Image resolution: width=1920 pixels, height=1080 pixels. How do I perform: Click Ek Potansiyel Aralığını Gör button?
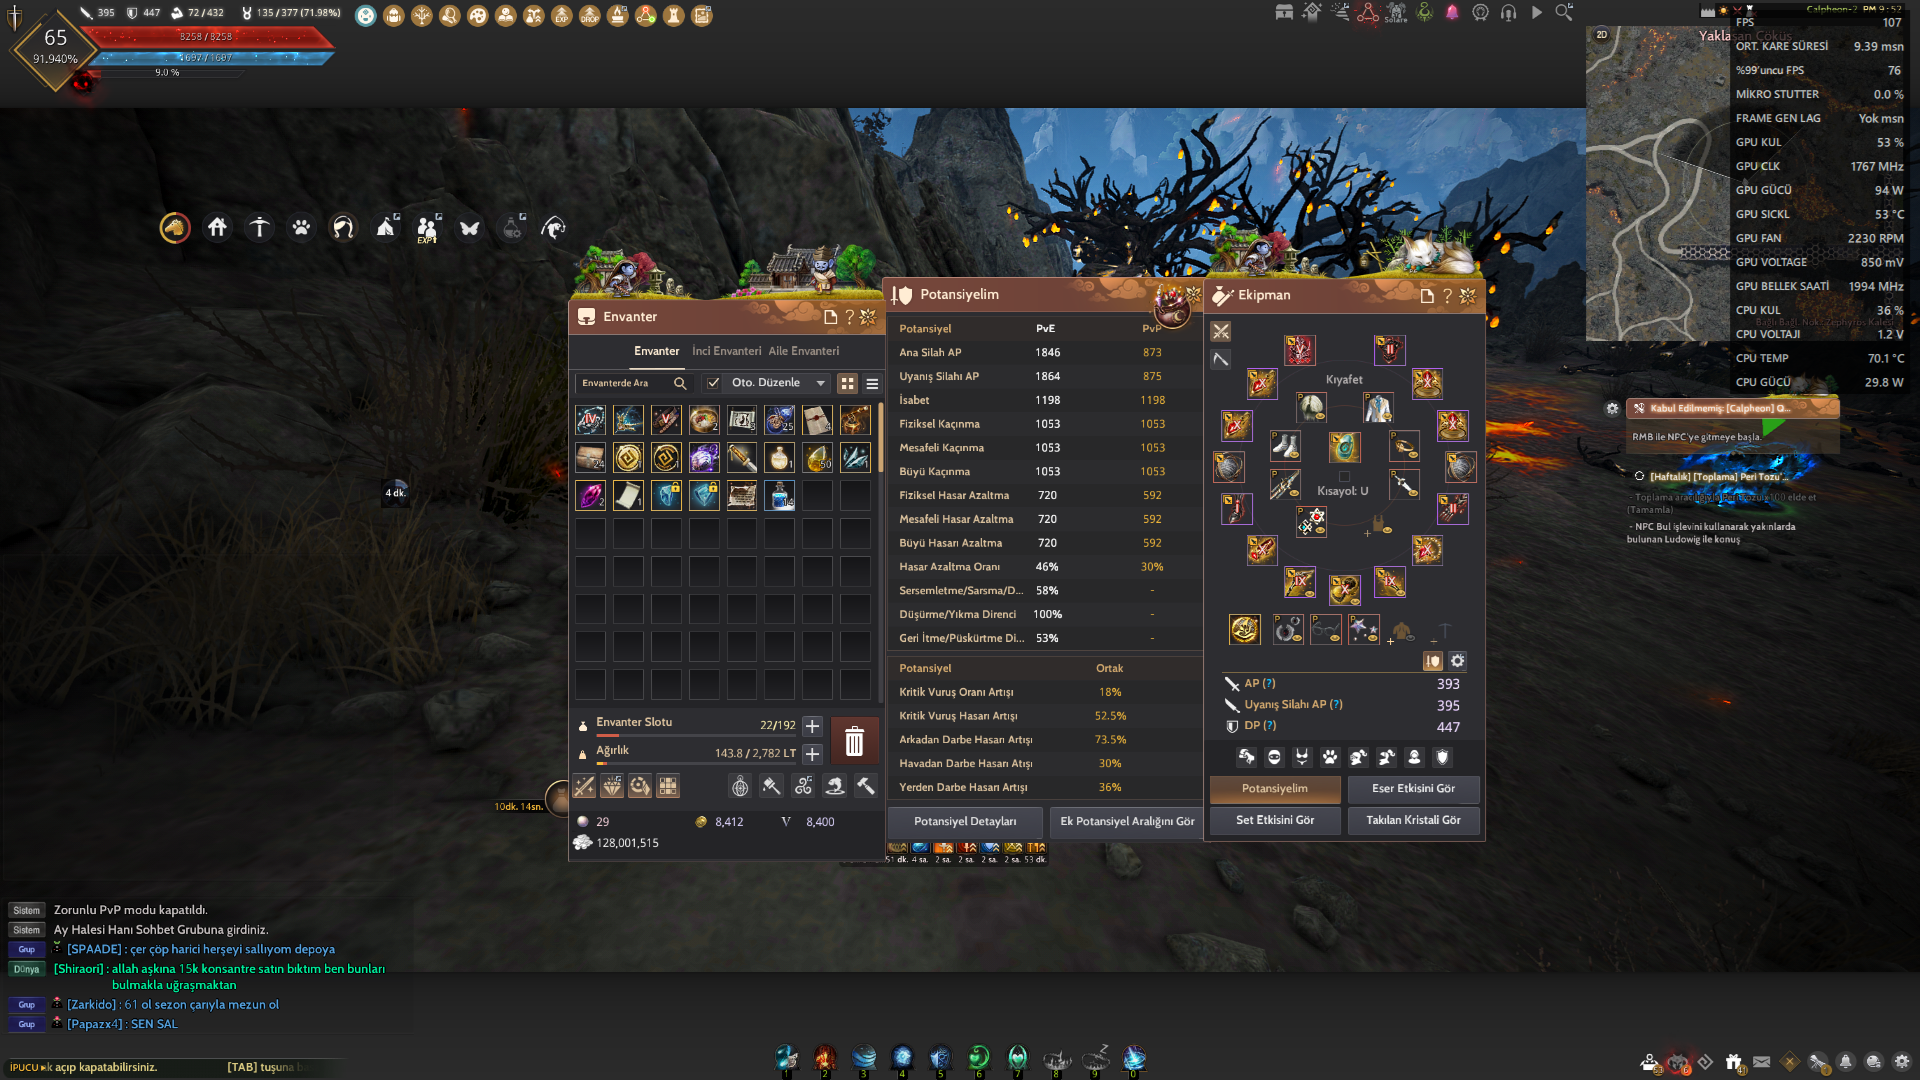[x=1127, y=822]
